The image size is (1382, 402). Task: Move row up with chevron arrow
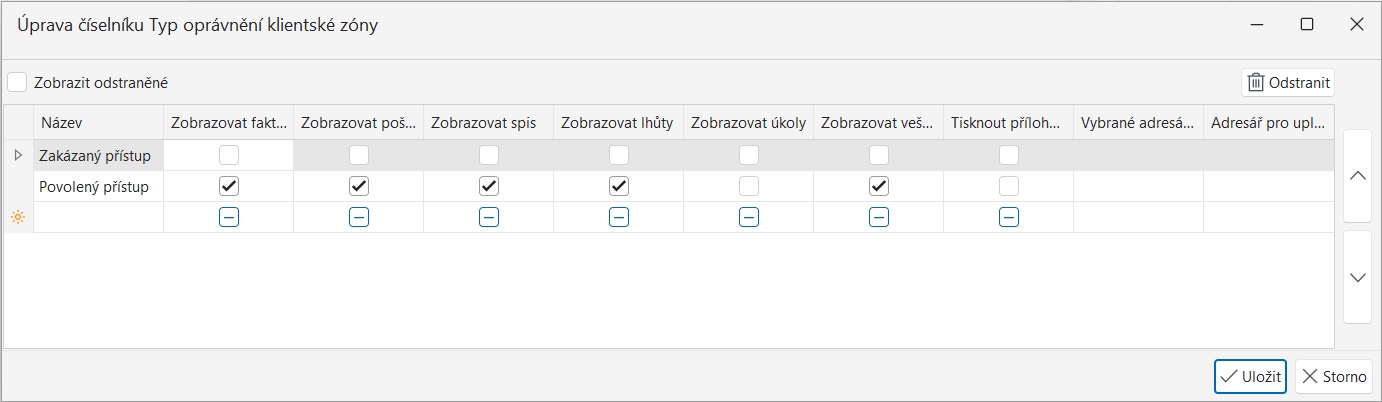(x=1357, y=176)
